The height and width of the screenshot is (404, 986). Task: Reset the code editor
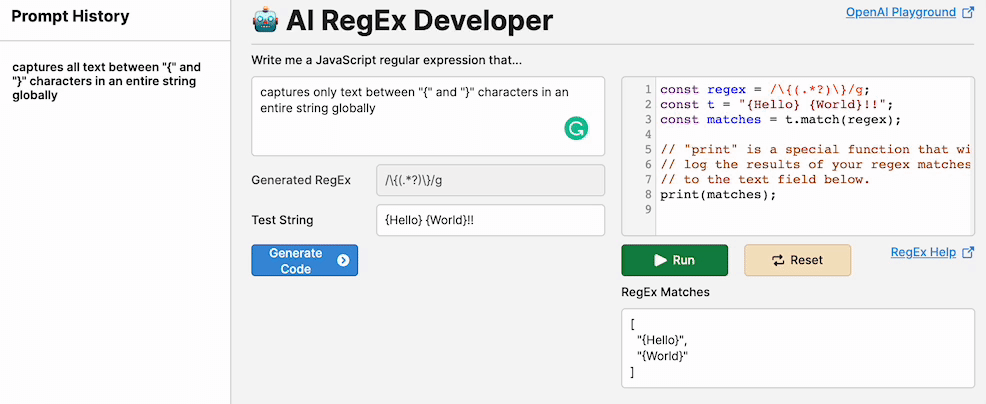pyautogui.click(x=797, y=260)
